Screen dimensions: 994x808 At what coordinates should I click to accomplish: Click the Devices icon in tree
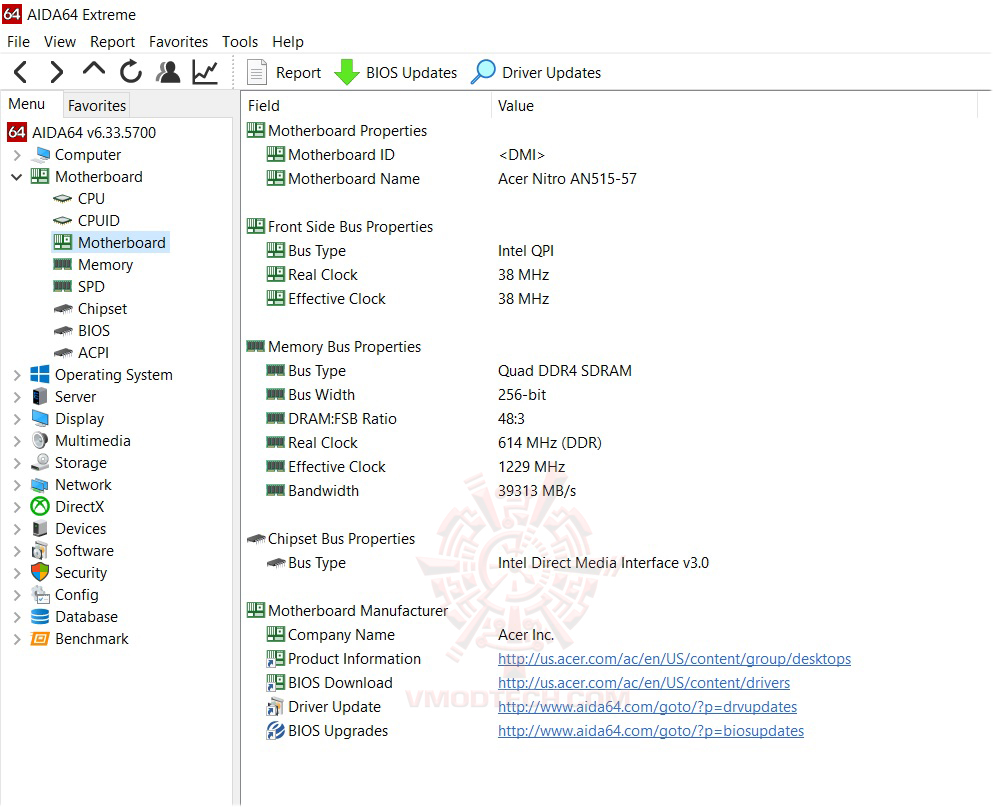[40, 529]
